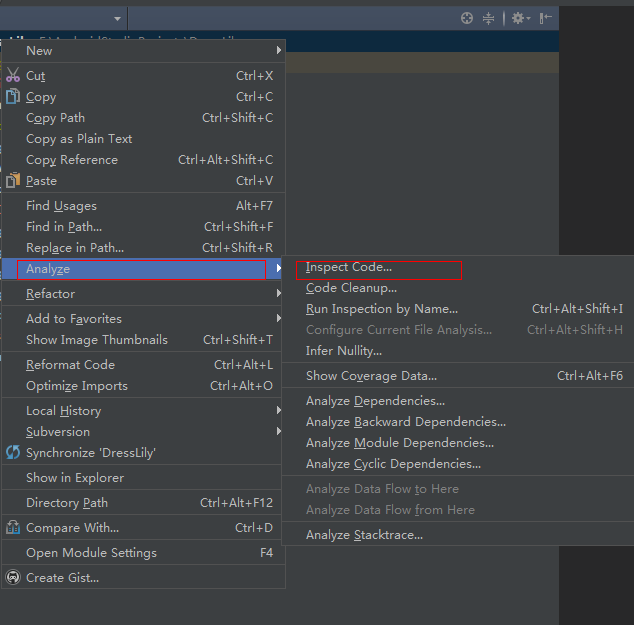Choose Show Image Thumbnails
The height and width of the screenshot is (625, 634).
pos(144,340)
